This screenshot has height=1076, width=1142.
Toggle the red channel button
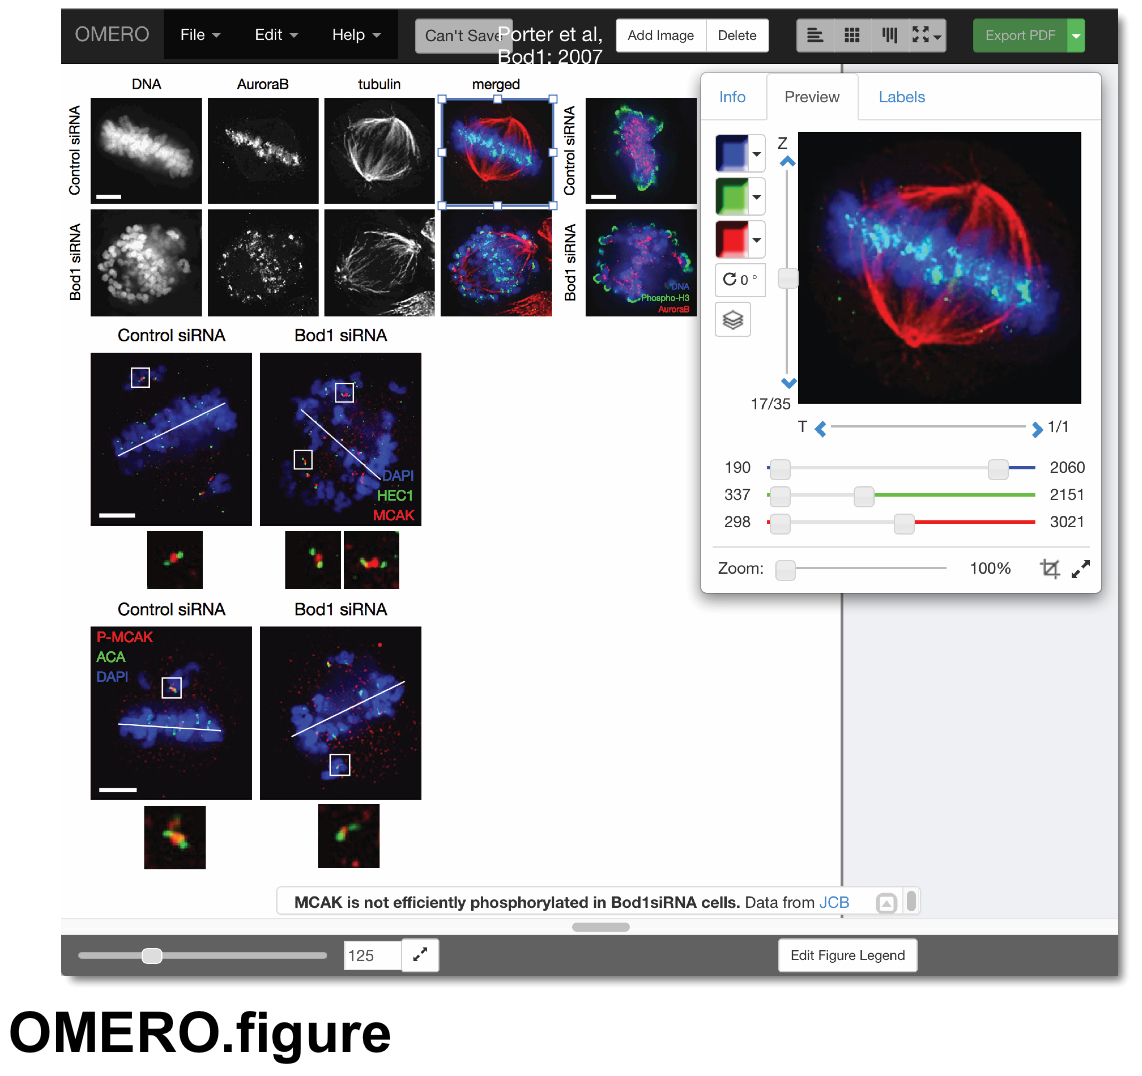coord(732,240)
